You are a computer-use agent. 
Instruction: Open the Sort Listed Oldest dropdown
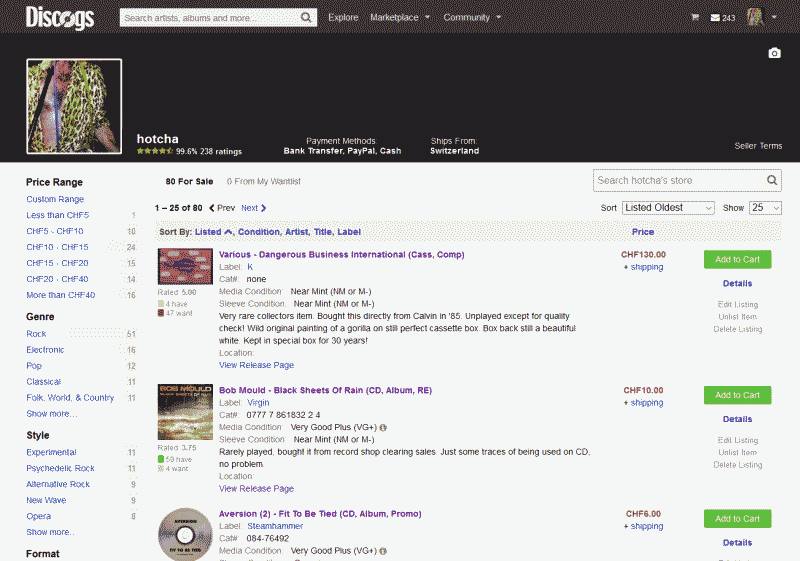668,207
